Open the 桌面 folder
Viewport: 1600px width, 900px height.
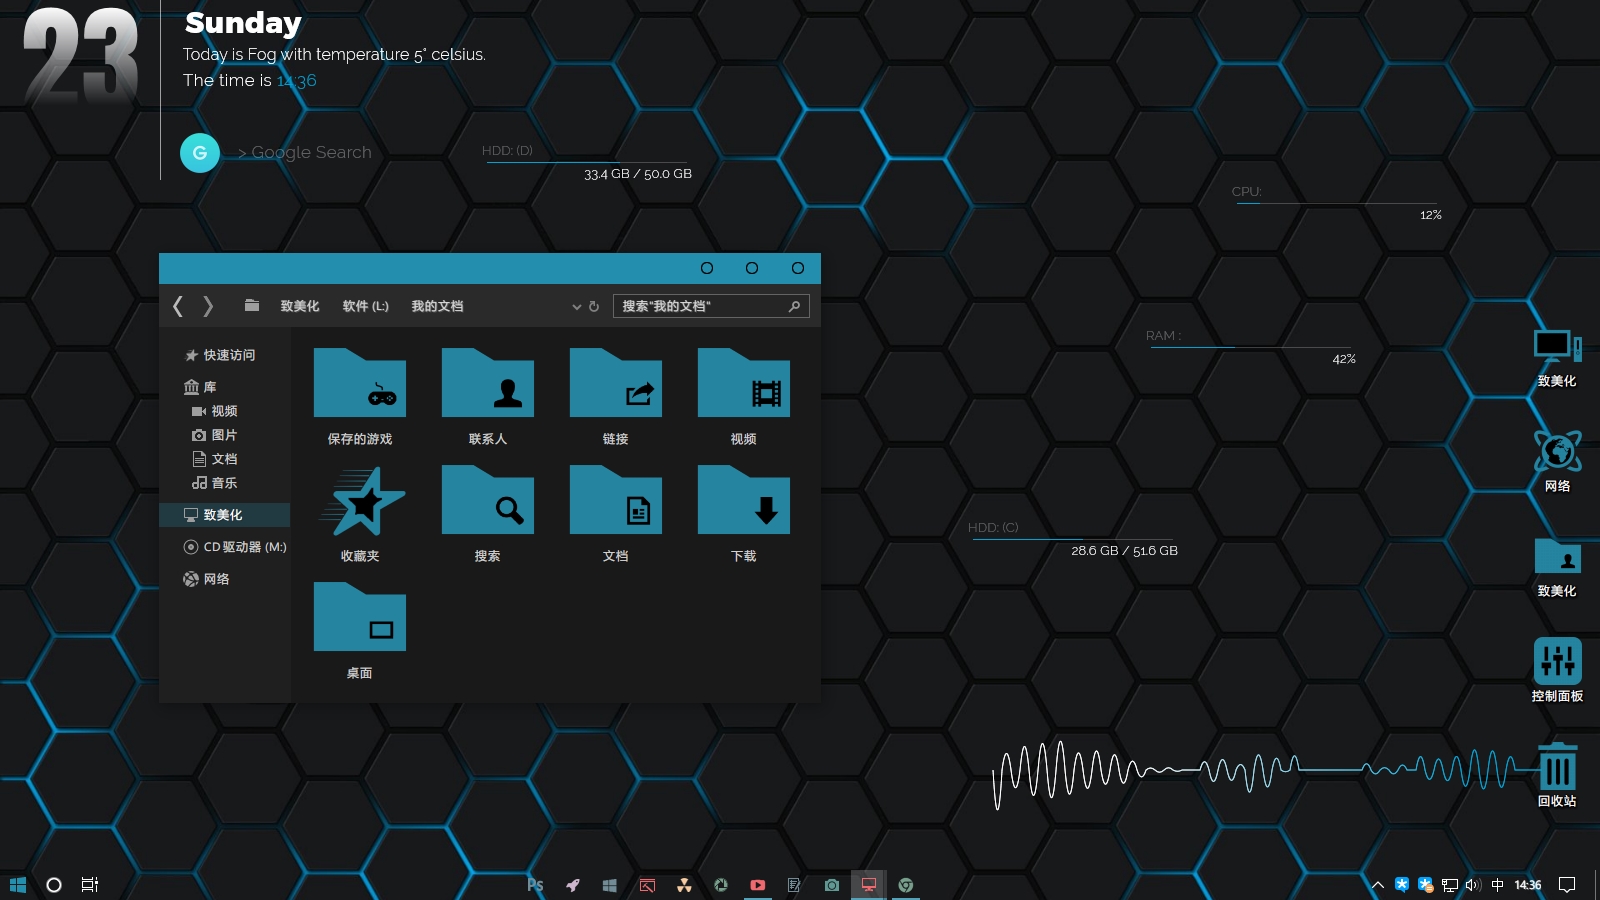(360, 618)
